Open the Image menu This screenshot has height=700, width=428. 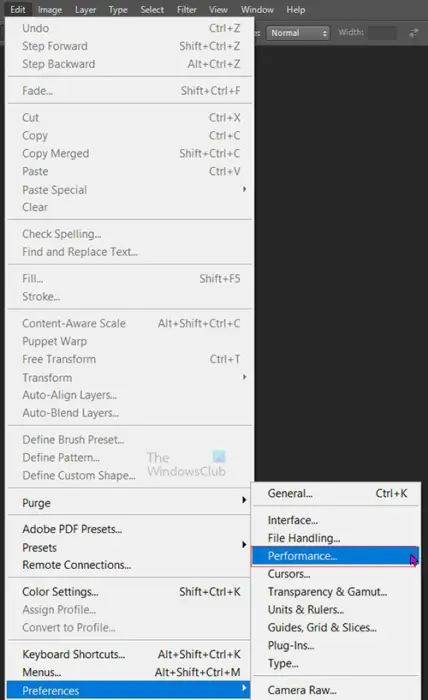[x=50, y=9]
